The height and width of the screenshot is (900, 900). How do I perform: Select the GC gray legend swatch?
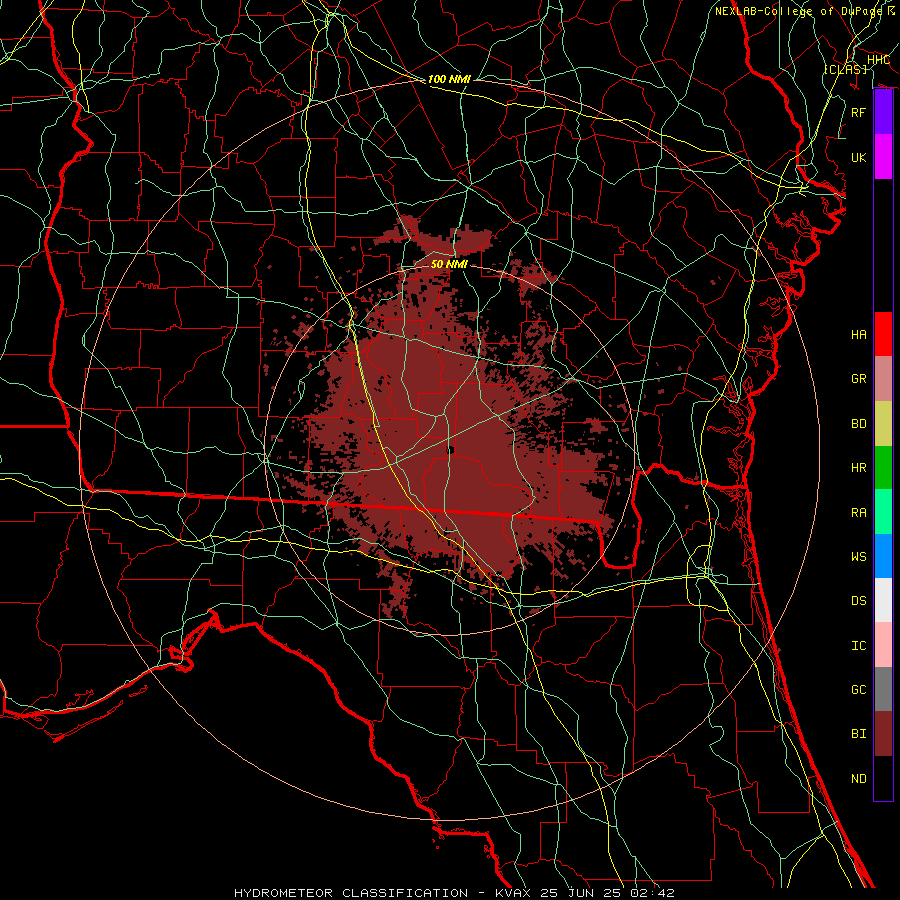click(883, 689)
